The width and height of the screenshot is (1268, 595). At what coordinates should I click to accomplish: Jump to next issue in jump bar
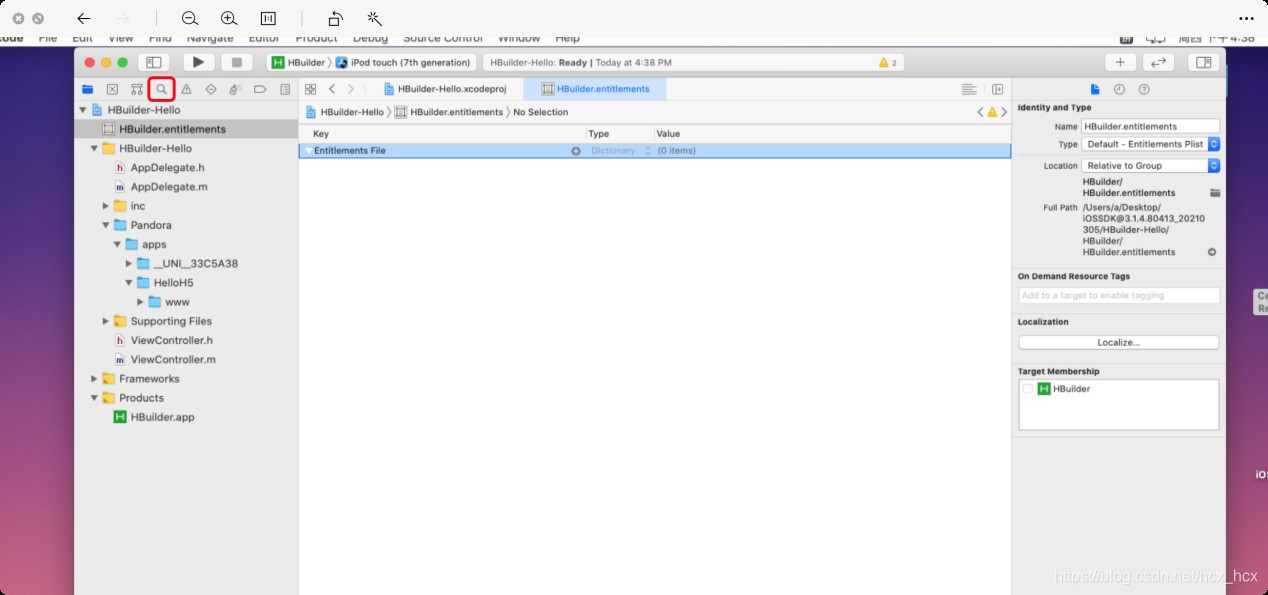point(1004,112)
